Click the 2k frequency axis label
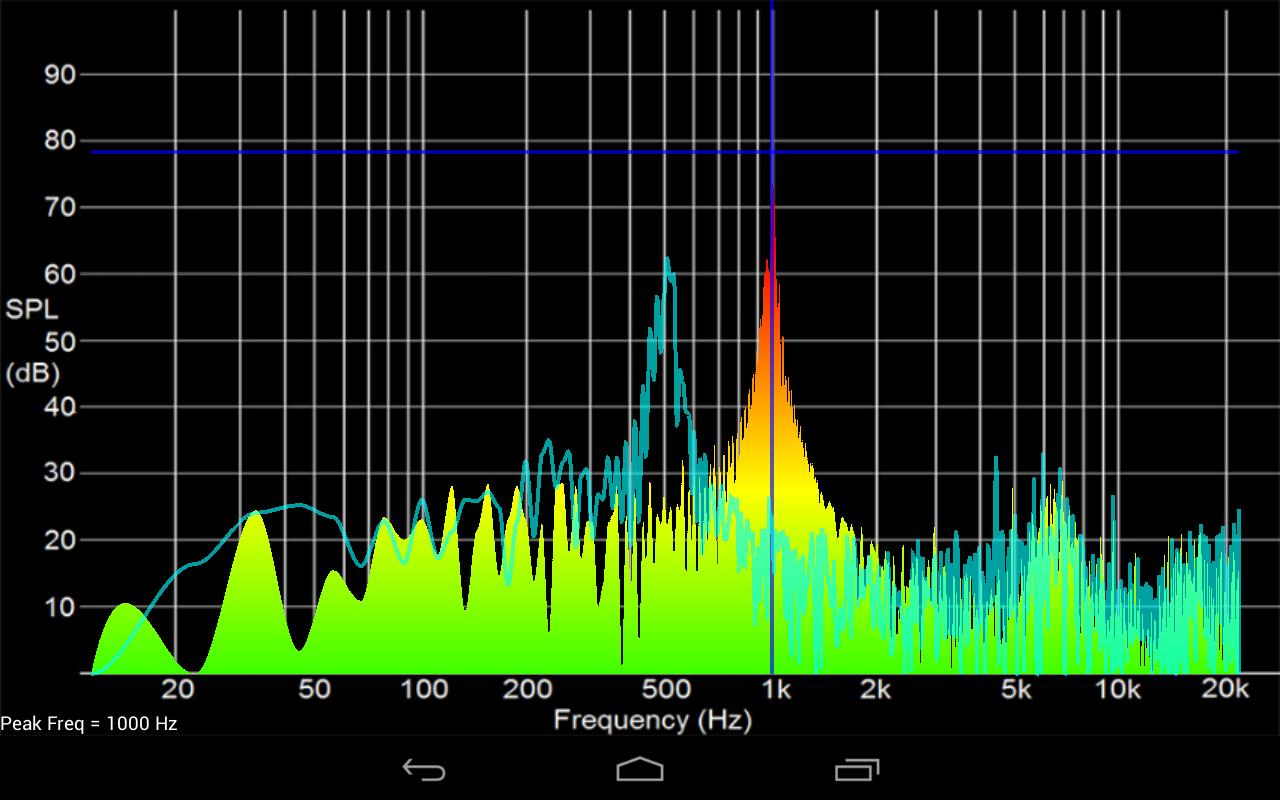The width and height of the screenshot is (1280, 800). pos(876,689)
